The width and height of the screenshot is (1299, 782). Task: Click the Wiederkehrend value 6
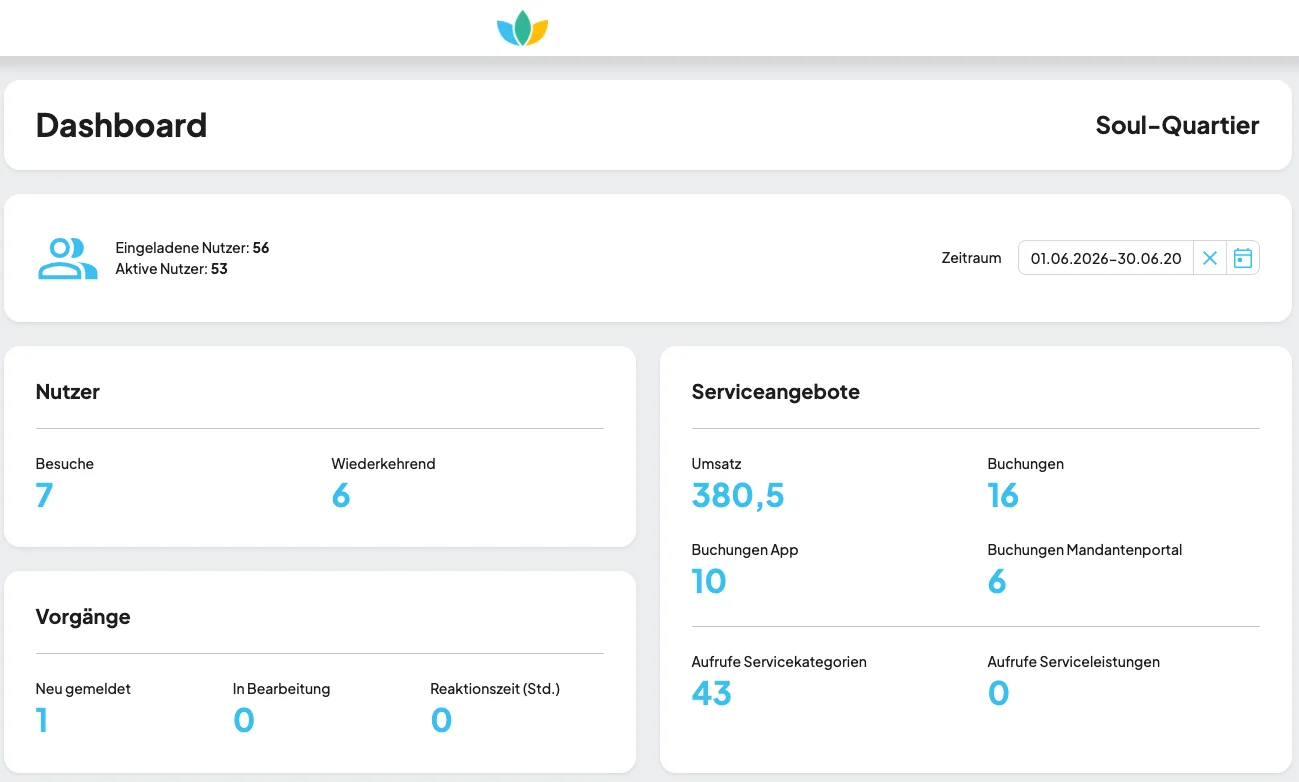tap(341, 495)
